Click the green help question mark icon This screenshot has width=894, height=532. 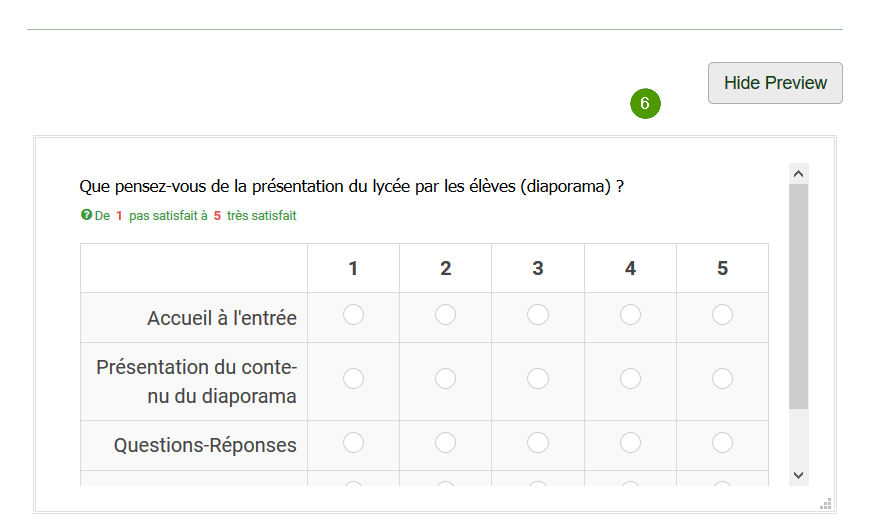point(86,215)
